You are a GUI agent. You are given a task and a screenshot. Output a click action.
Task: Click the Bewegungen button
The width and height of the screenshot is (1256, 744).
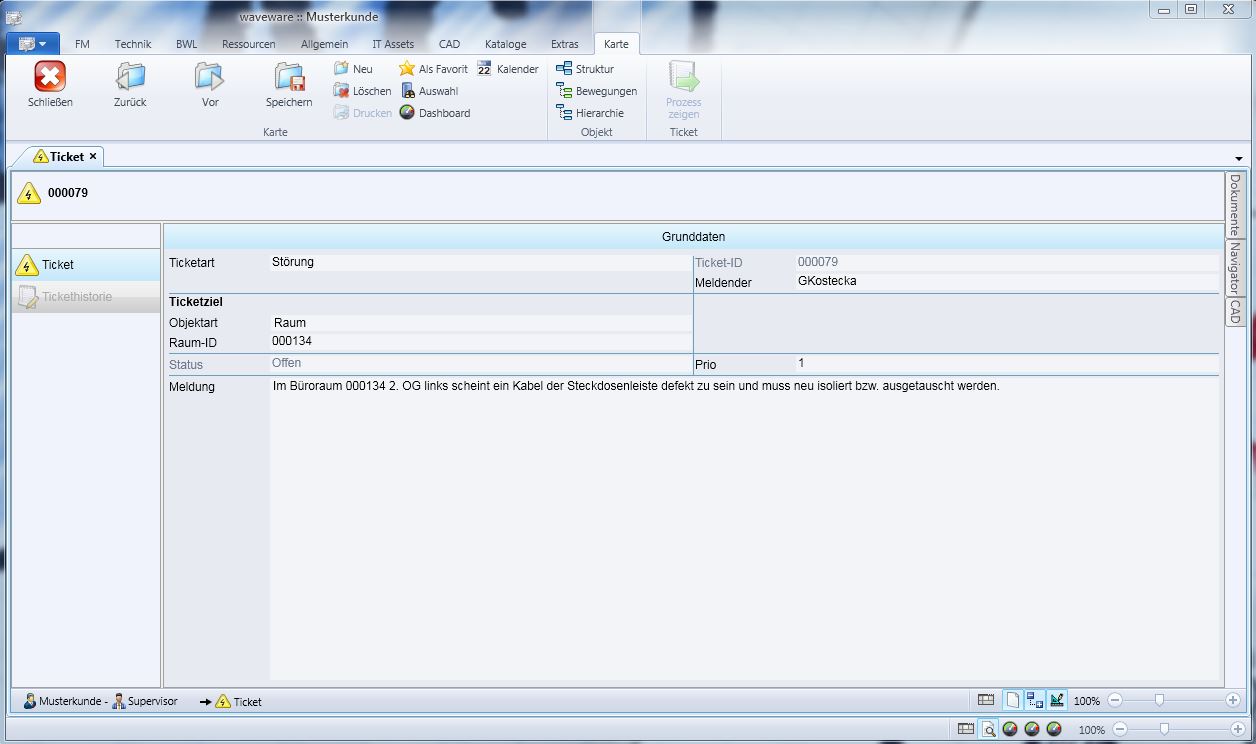596,91
